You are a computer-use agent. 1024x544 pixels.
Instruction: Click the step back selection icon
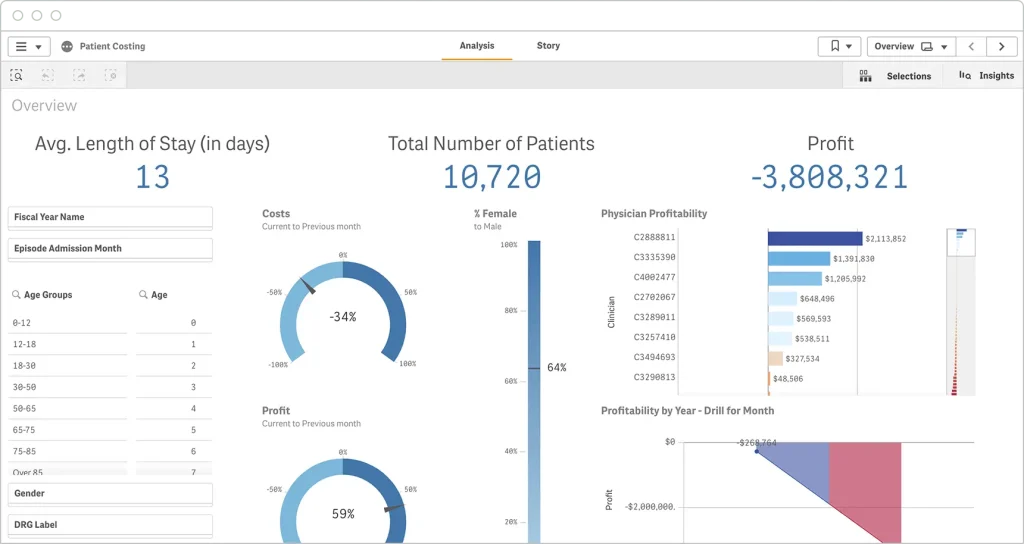pos(47,75)
